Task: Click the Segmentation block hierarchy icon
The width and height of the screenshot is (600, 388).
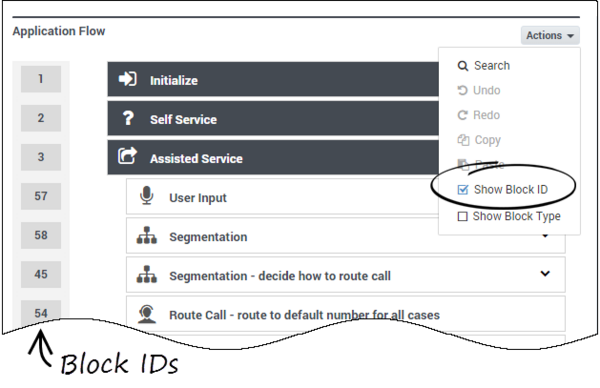Action: click(147, 235)
